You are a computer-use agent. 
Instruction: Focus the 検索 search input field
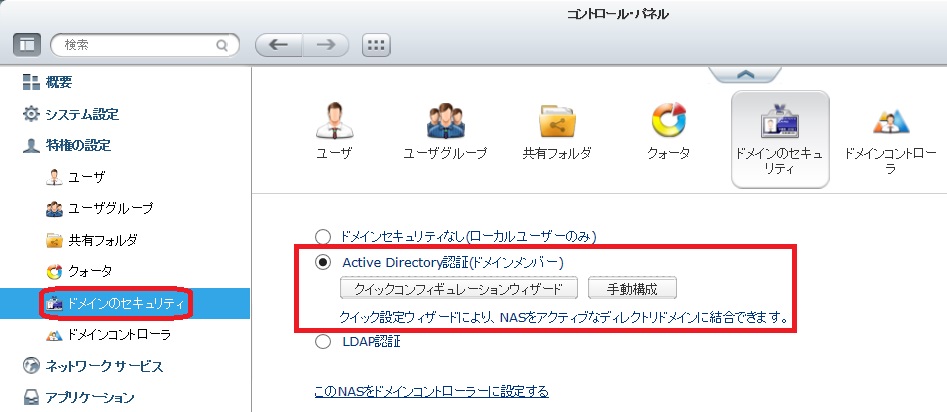pos(145,45)
